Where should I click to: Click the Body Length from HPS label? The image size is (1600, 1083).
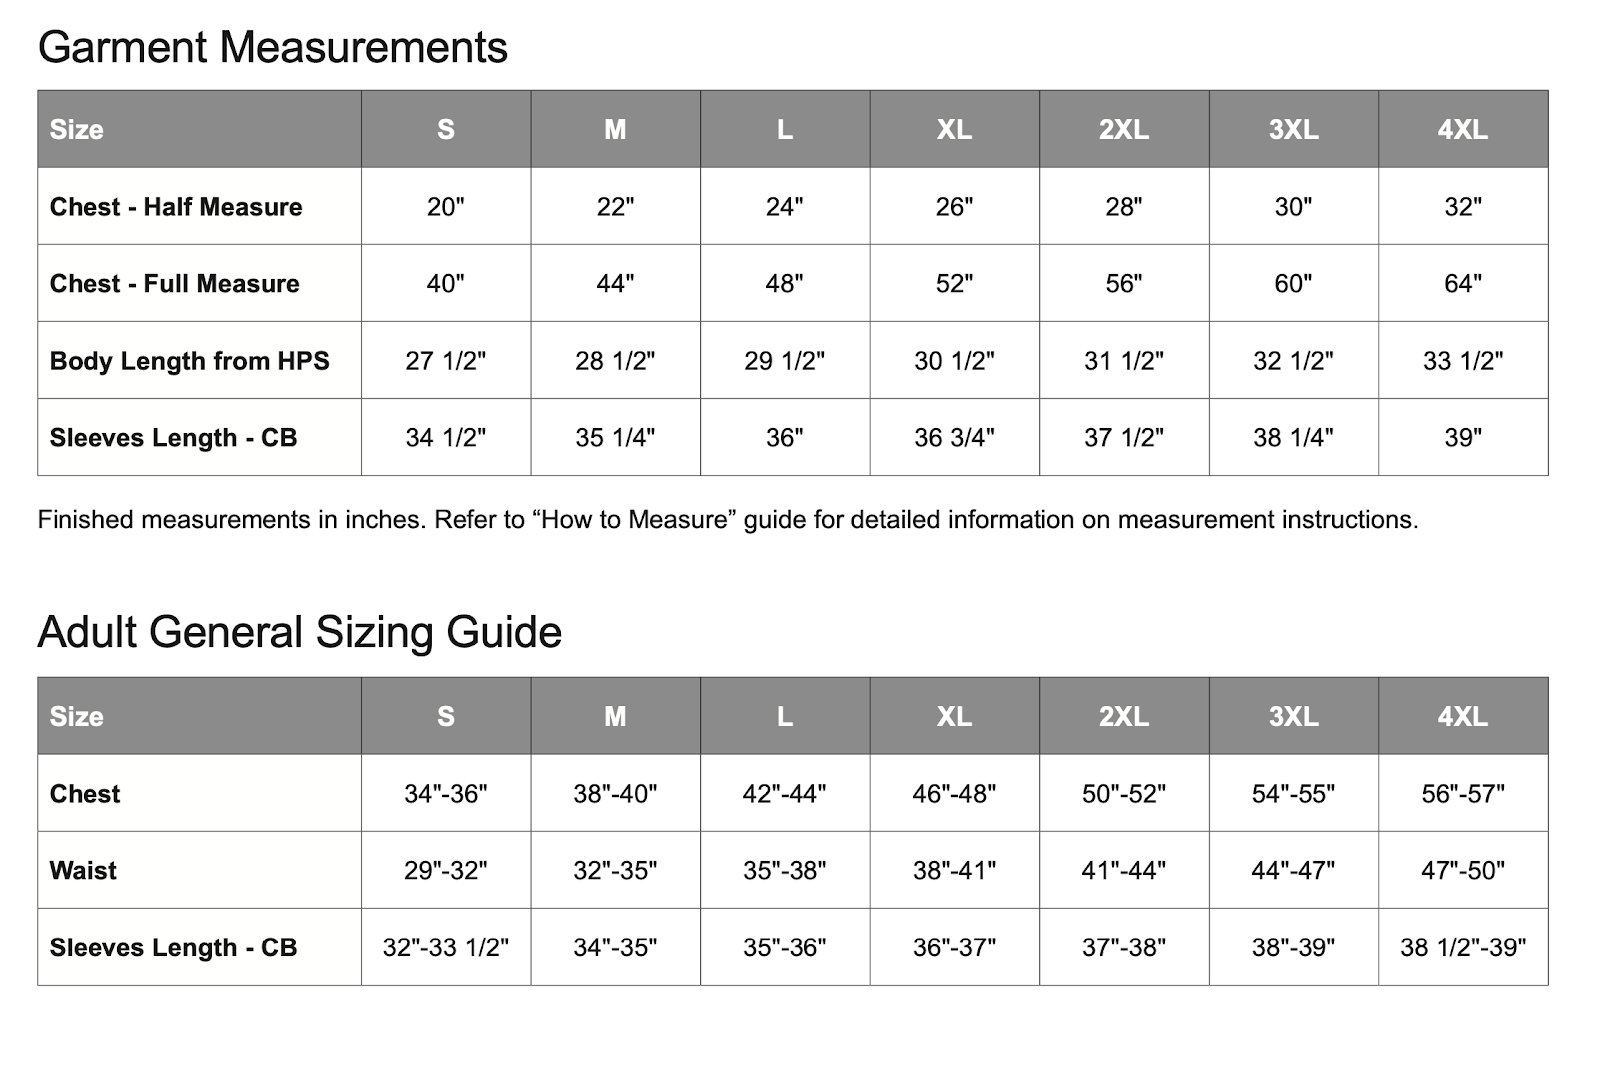(190, 361)
